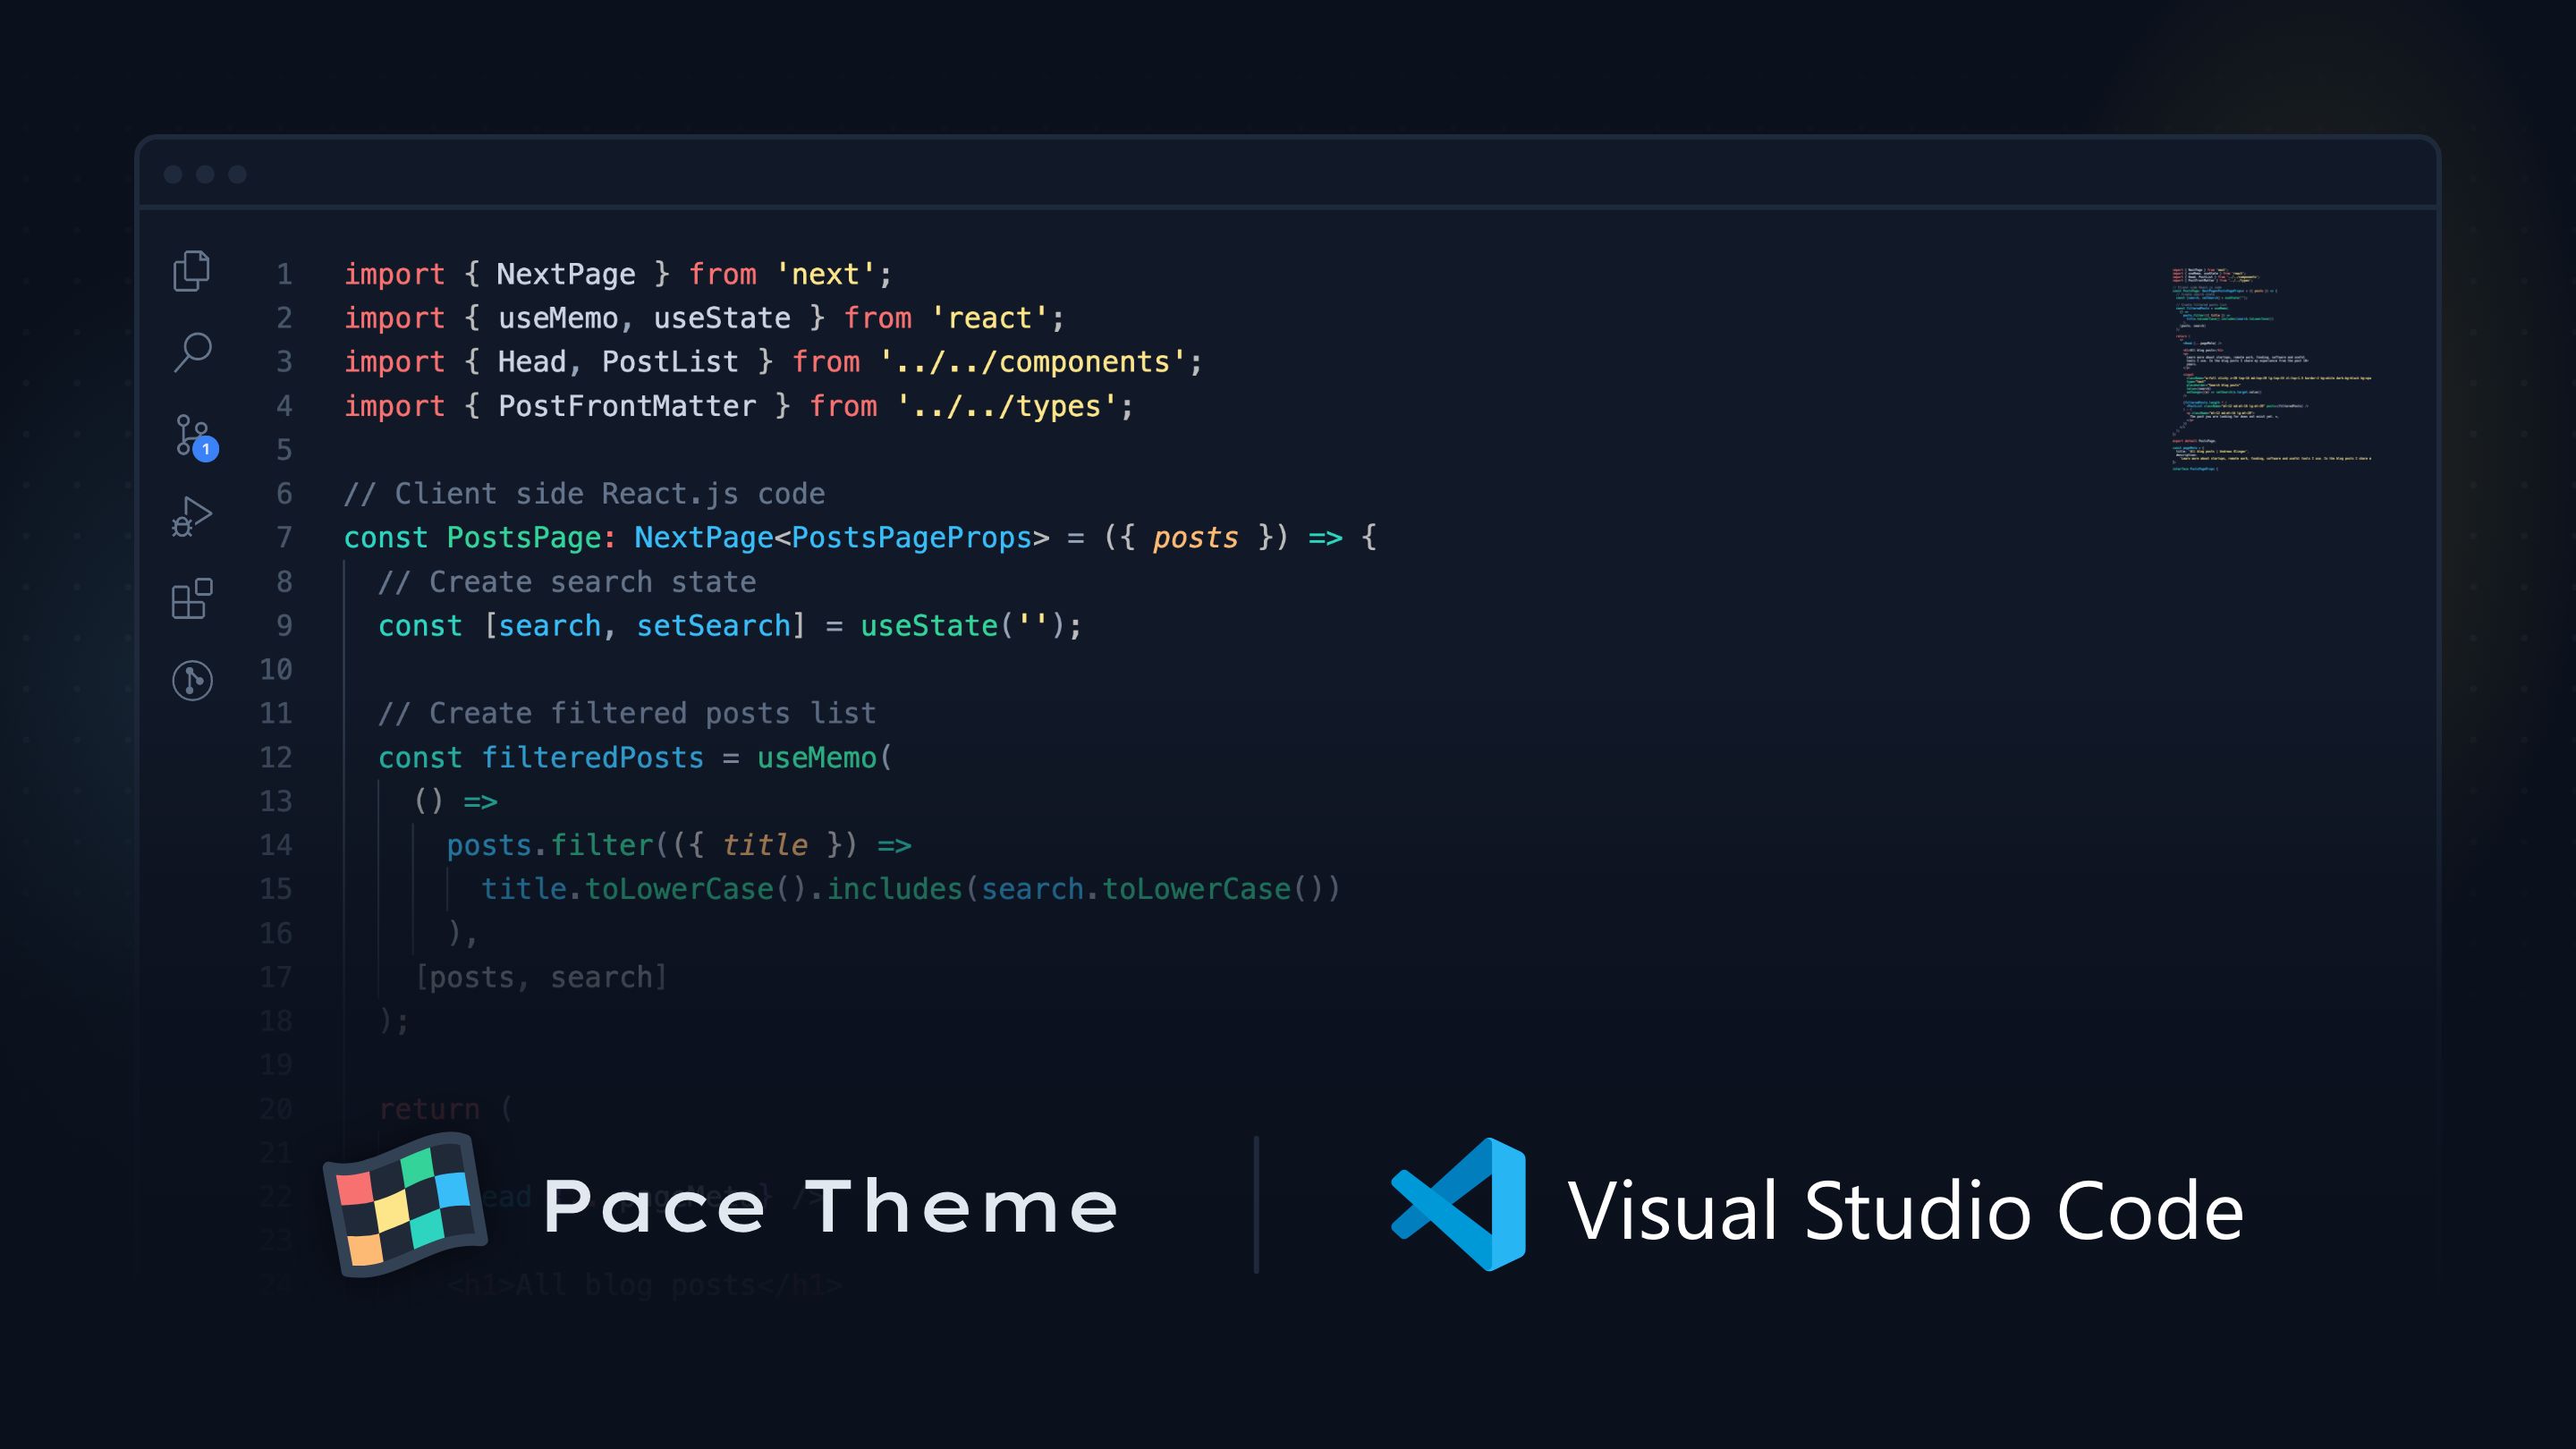Screen dimensions: 2576x1449
Task: Open the Explorer files icon
Action: click(191, 271)
